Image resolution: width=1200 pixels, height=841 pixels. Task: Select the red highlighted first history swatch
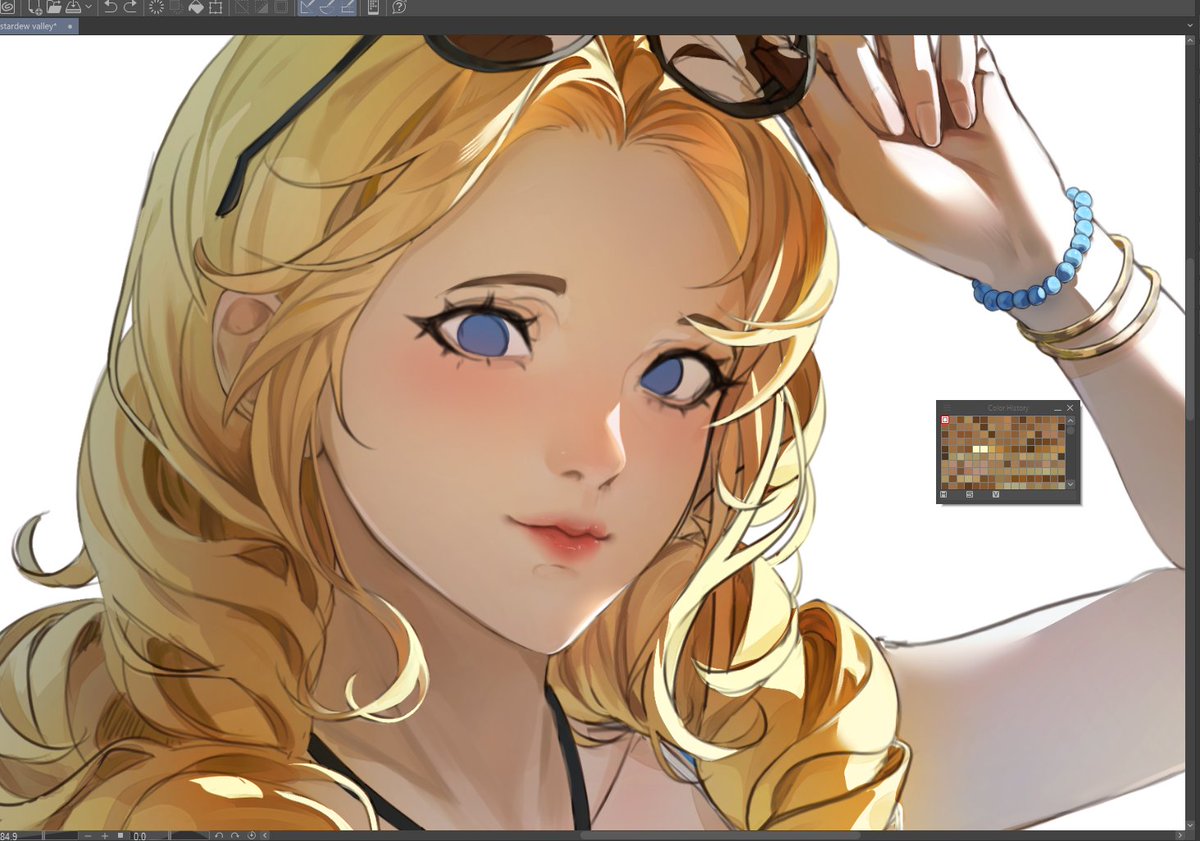(945, 420)
